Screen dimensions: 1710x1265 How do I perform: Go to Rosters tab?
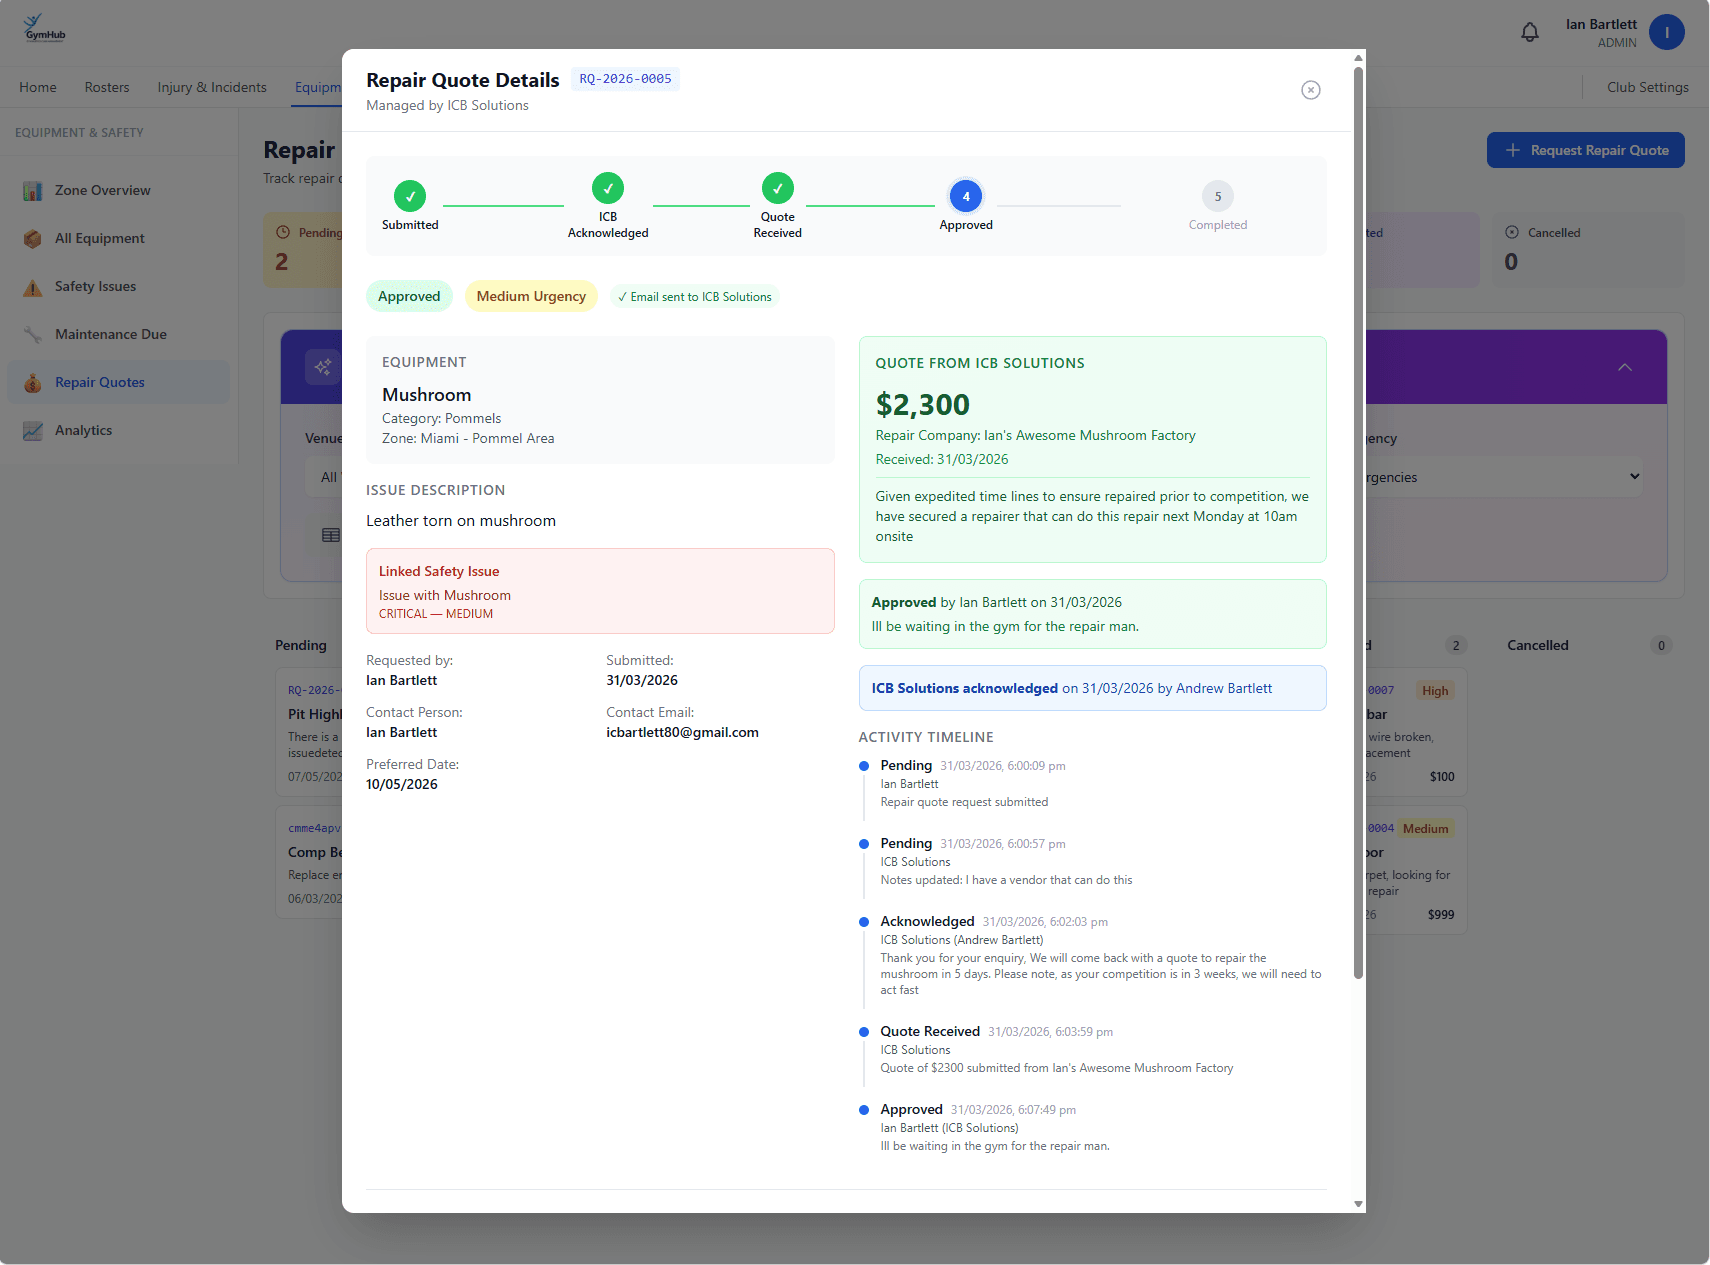(x=107, y=87)
